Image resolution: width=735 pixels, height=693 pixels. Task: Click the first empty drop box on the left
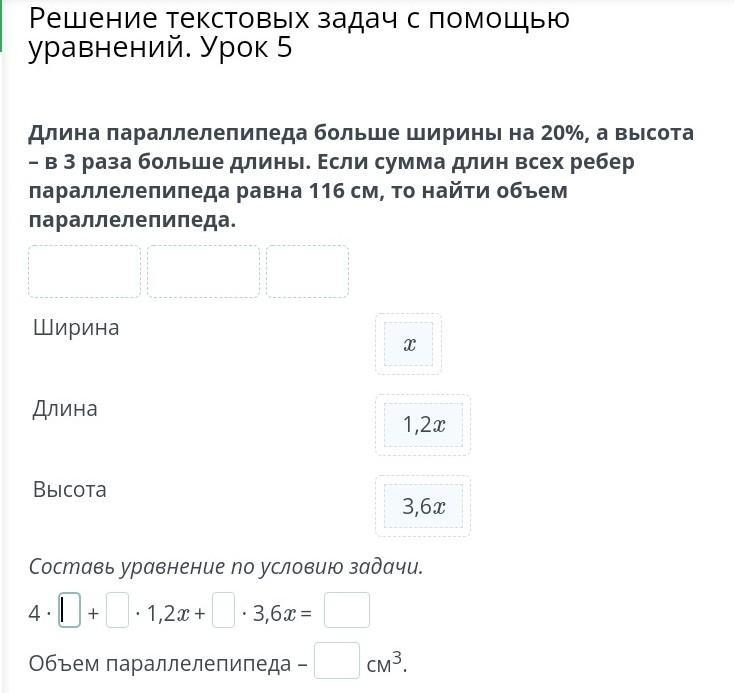pyautogui.click(x=84, y=271)
